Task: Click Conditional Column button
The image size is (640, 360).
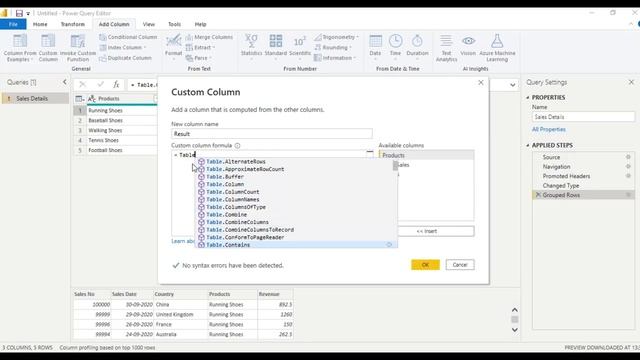Action: click(128, 37)
